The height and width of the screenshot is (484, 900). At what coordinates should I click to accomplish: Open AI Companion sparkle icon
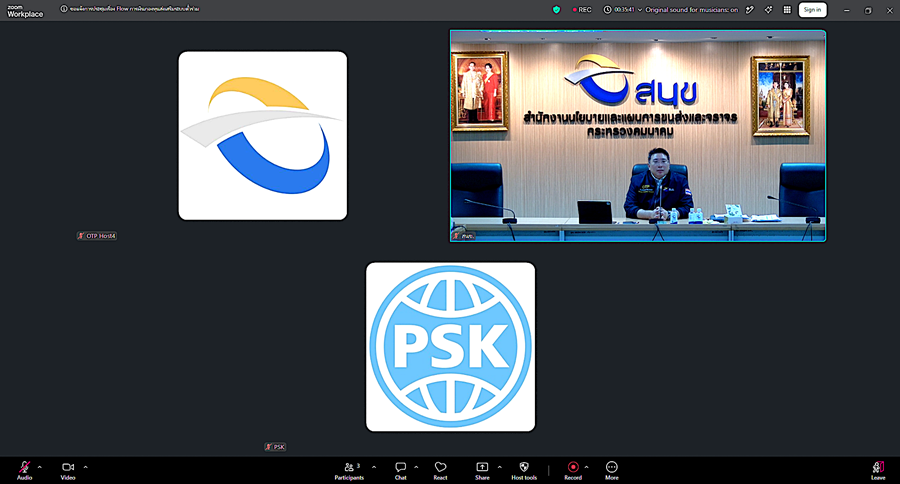click(x=768, y=10)
